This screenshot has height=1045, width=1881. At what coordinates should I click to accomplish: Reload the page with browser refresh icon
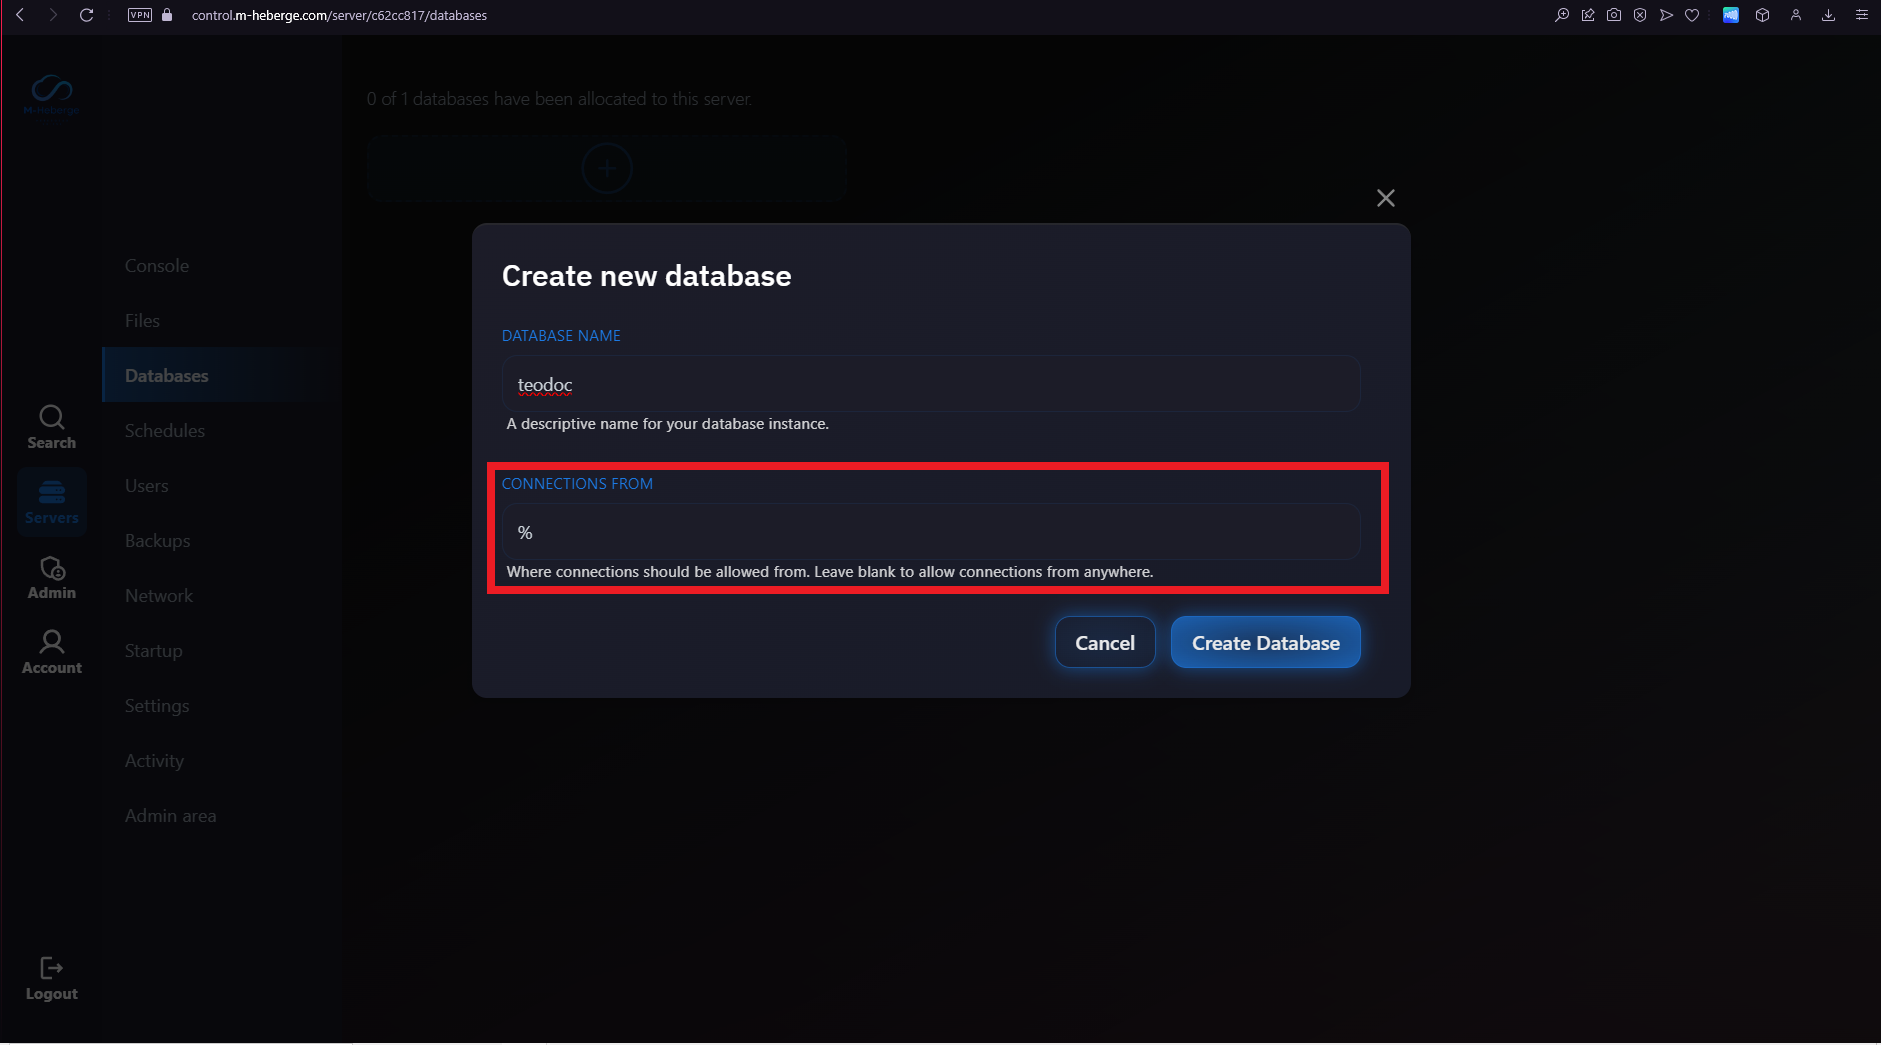click(x=87, y=15)
